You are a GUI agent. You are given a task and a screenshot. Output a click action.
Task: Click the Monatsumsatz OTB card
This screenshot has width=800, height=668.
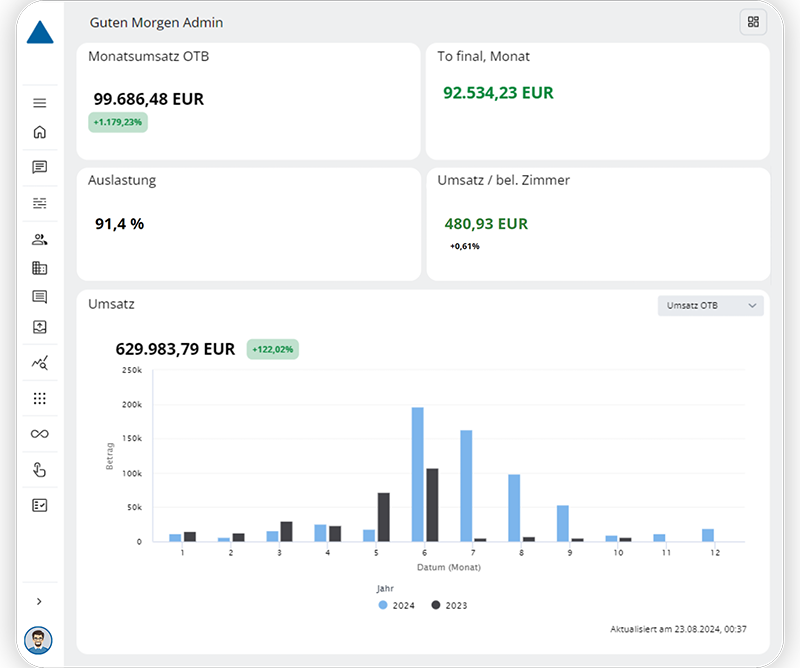click(x=248, y=101)
